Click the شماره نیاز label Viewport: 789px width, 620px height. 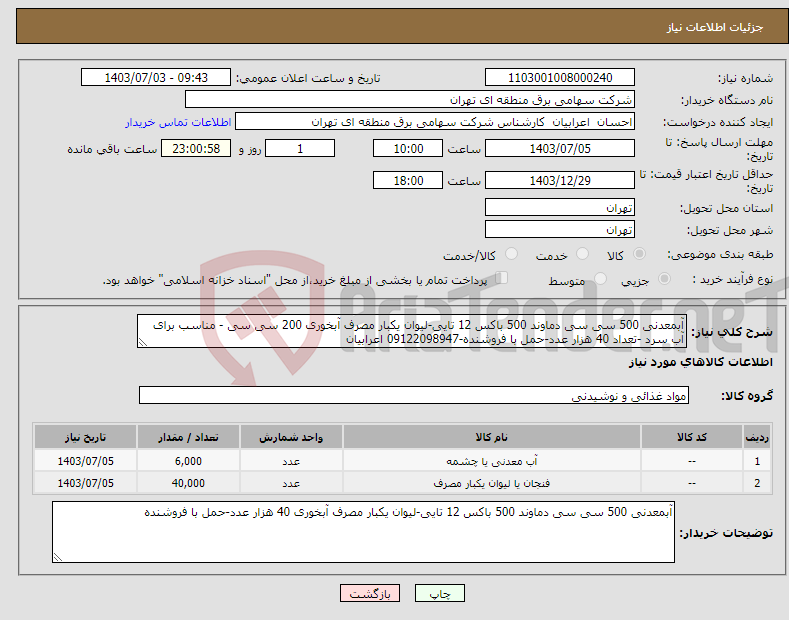click(x=745, y=78)
